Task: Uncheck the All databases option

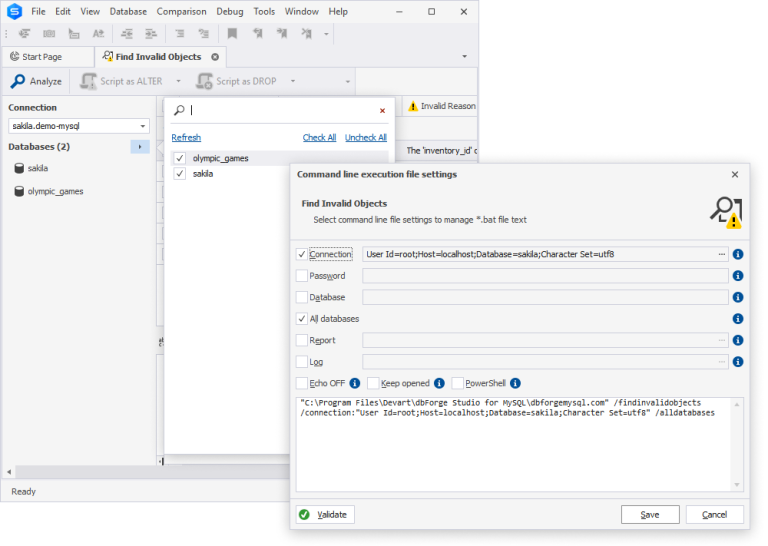Action: click(302, 319)
